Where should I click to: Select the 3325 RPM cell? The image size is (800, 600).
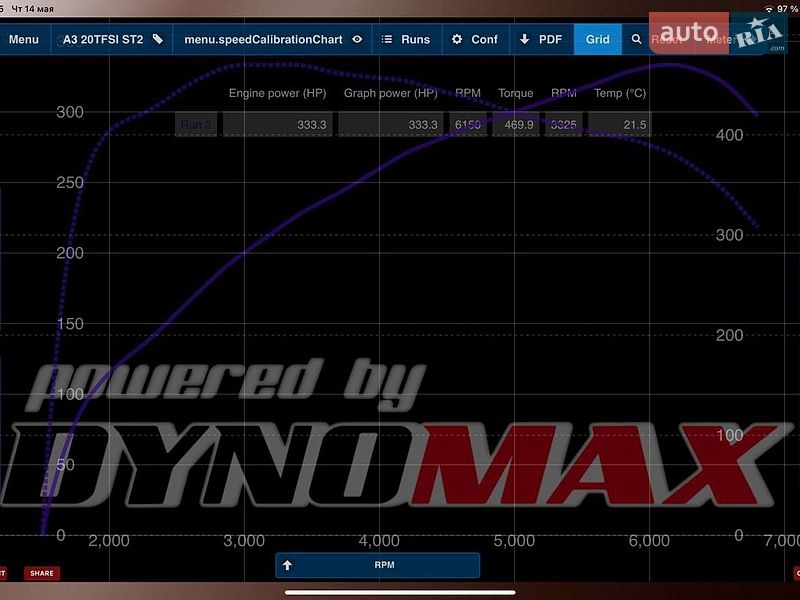[564, 124]
